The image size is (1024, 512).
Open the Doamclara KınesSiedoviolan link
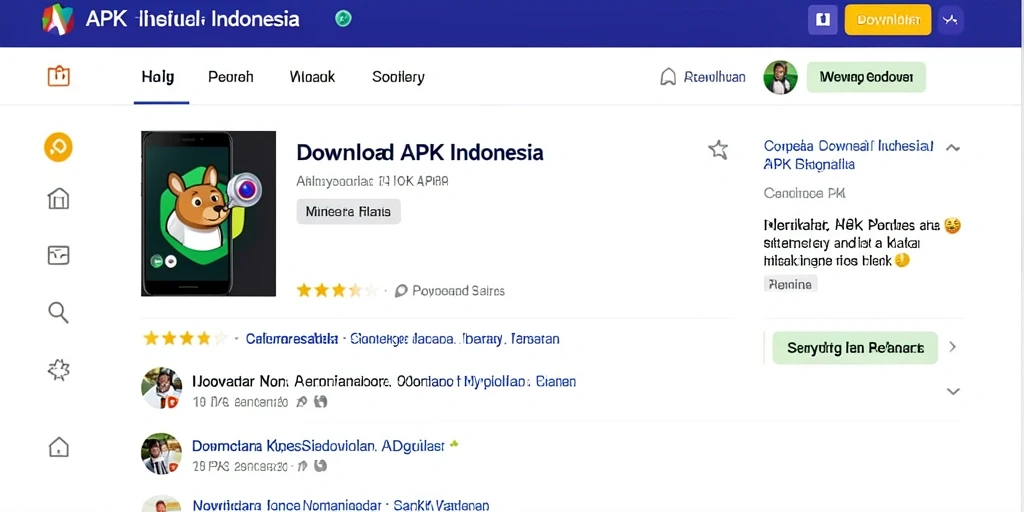[284, 446]
